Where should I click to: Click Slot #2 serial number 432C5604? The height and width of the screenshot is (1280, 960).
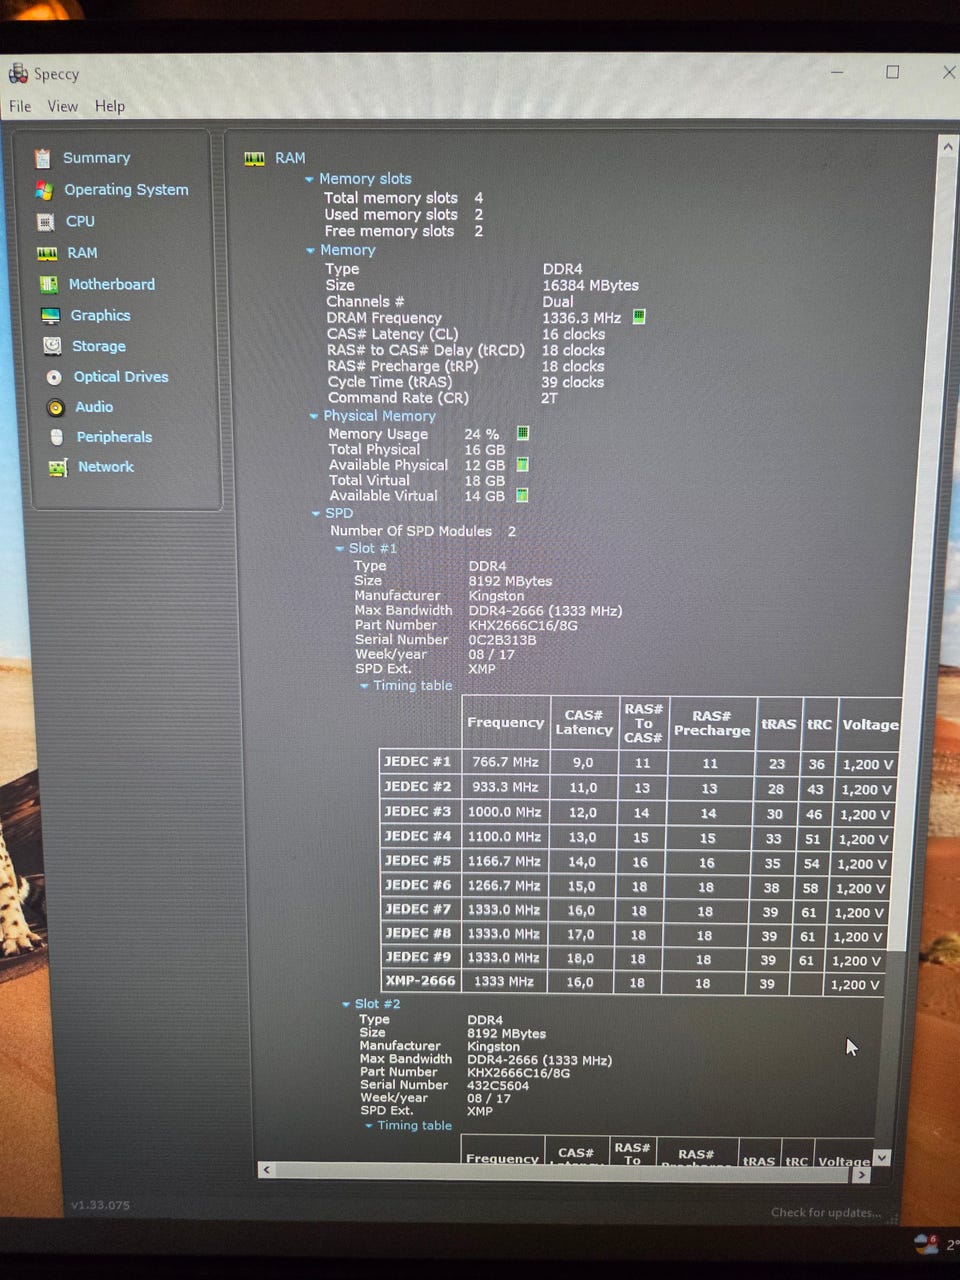(498, 1086)
